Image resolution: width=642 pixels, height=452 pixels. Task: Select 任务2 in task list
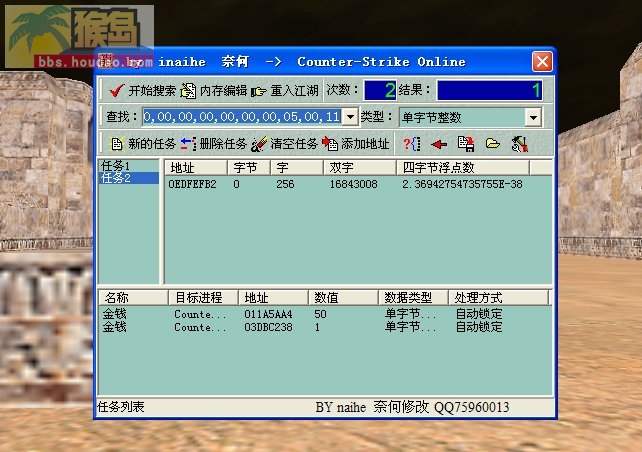pyautogui.click(x=129, y=178)
